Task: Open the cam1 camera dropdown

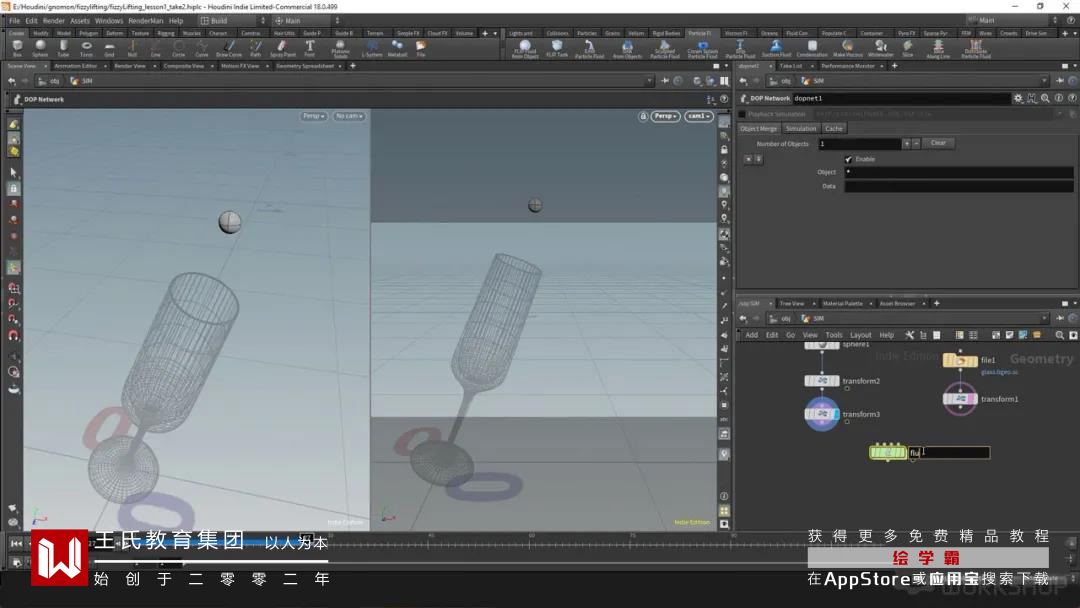Action: click(x=698, y=116)
